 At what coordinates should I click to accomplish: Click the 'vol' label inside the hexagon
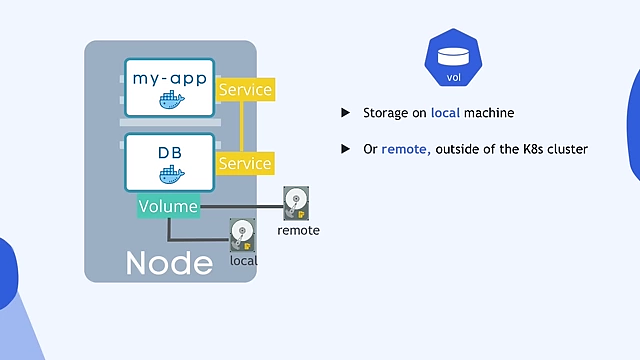(x=453, y=78)
